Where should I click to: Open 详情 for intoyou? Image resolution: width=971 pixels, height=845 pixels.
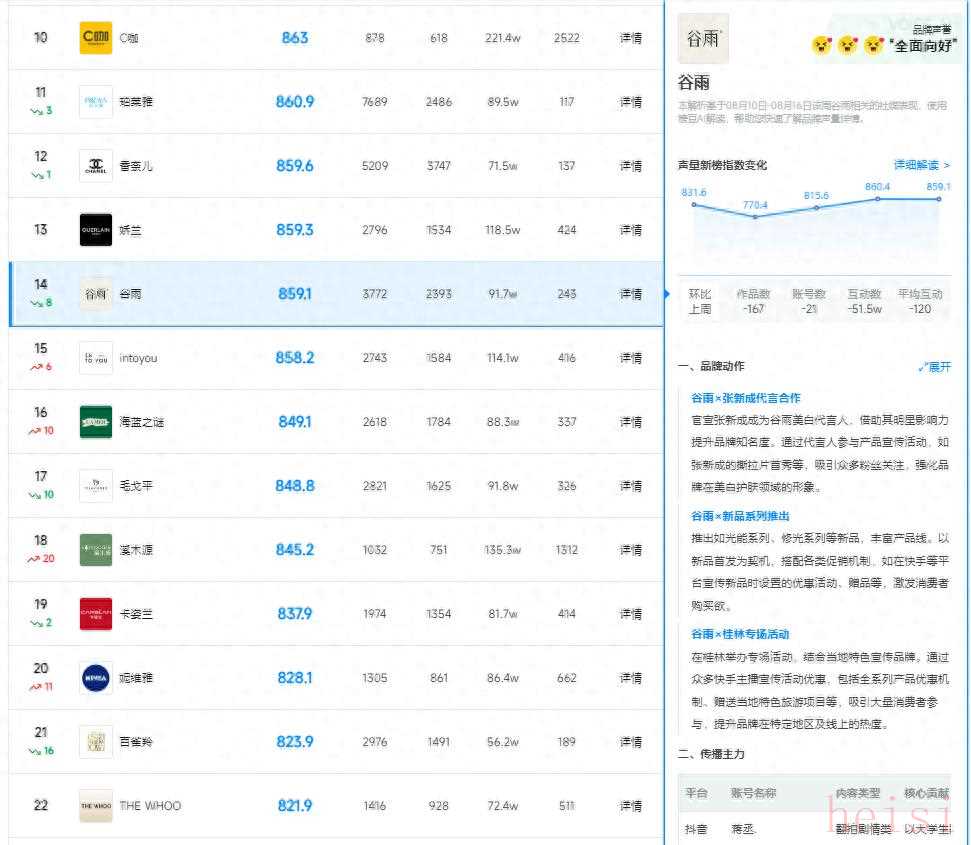click(630, 358)
